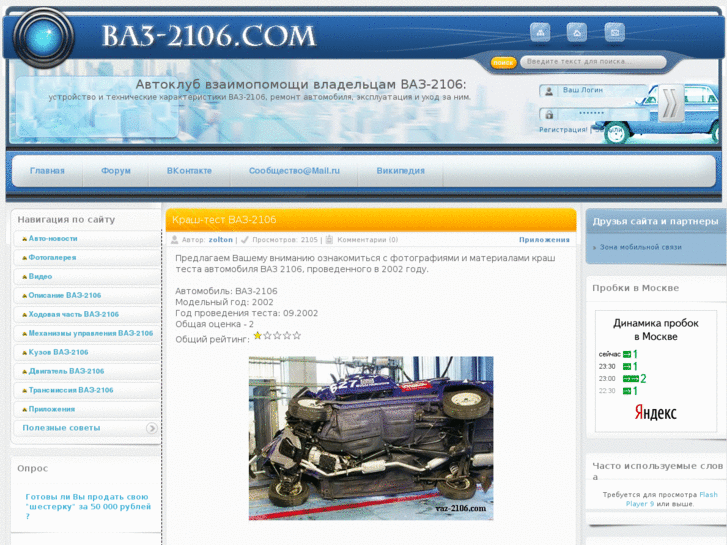727x545 pixels.
Task: Open the Регистрация link
Action: click(x=563, y=130)
